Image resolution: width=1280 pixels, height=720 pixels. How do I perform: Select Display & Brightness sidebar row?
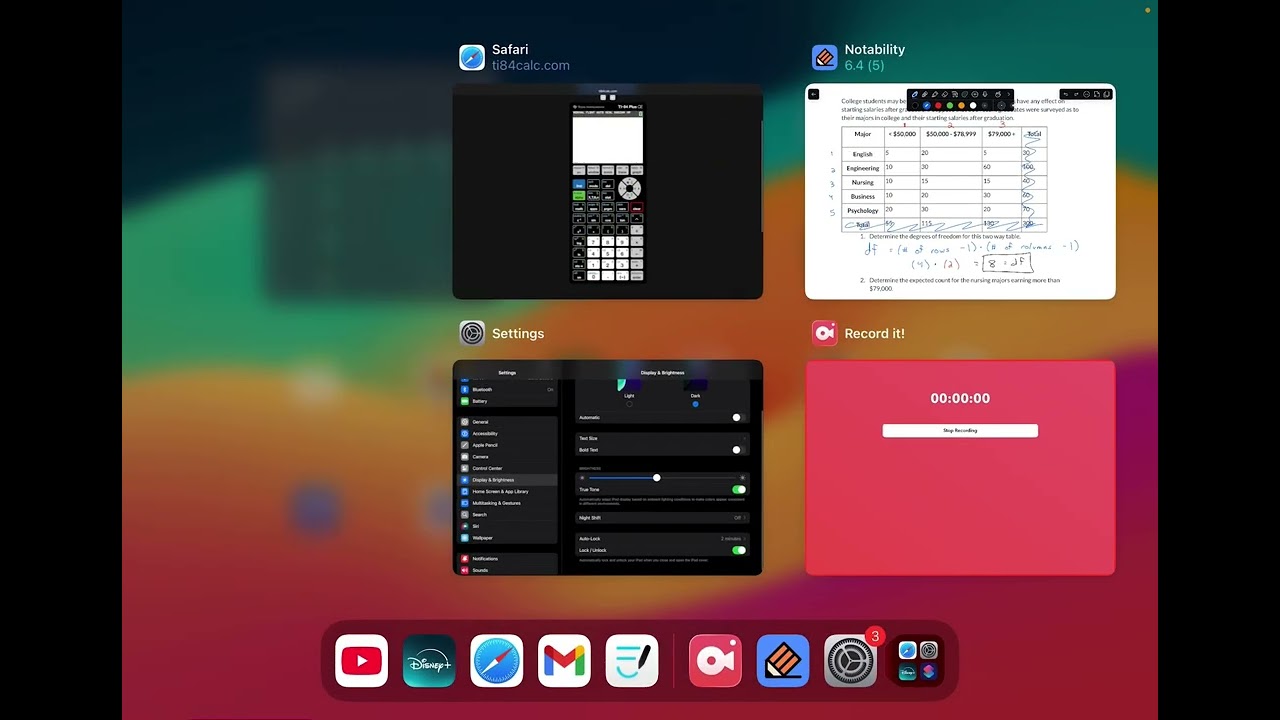[x=506, y=480]
